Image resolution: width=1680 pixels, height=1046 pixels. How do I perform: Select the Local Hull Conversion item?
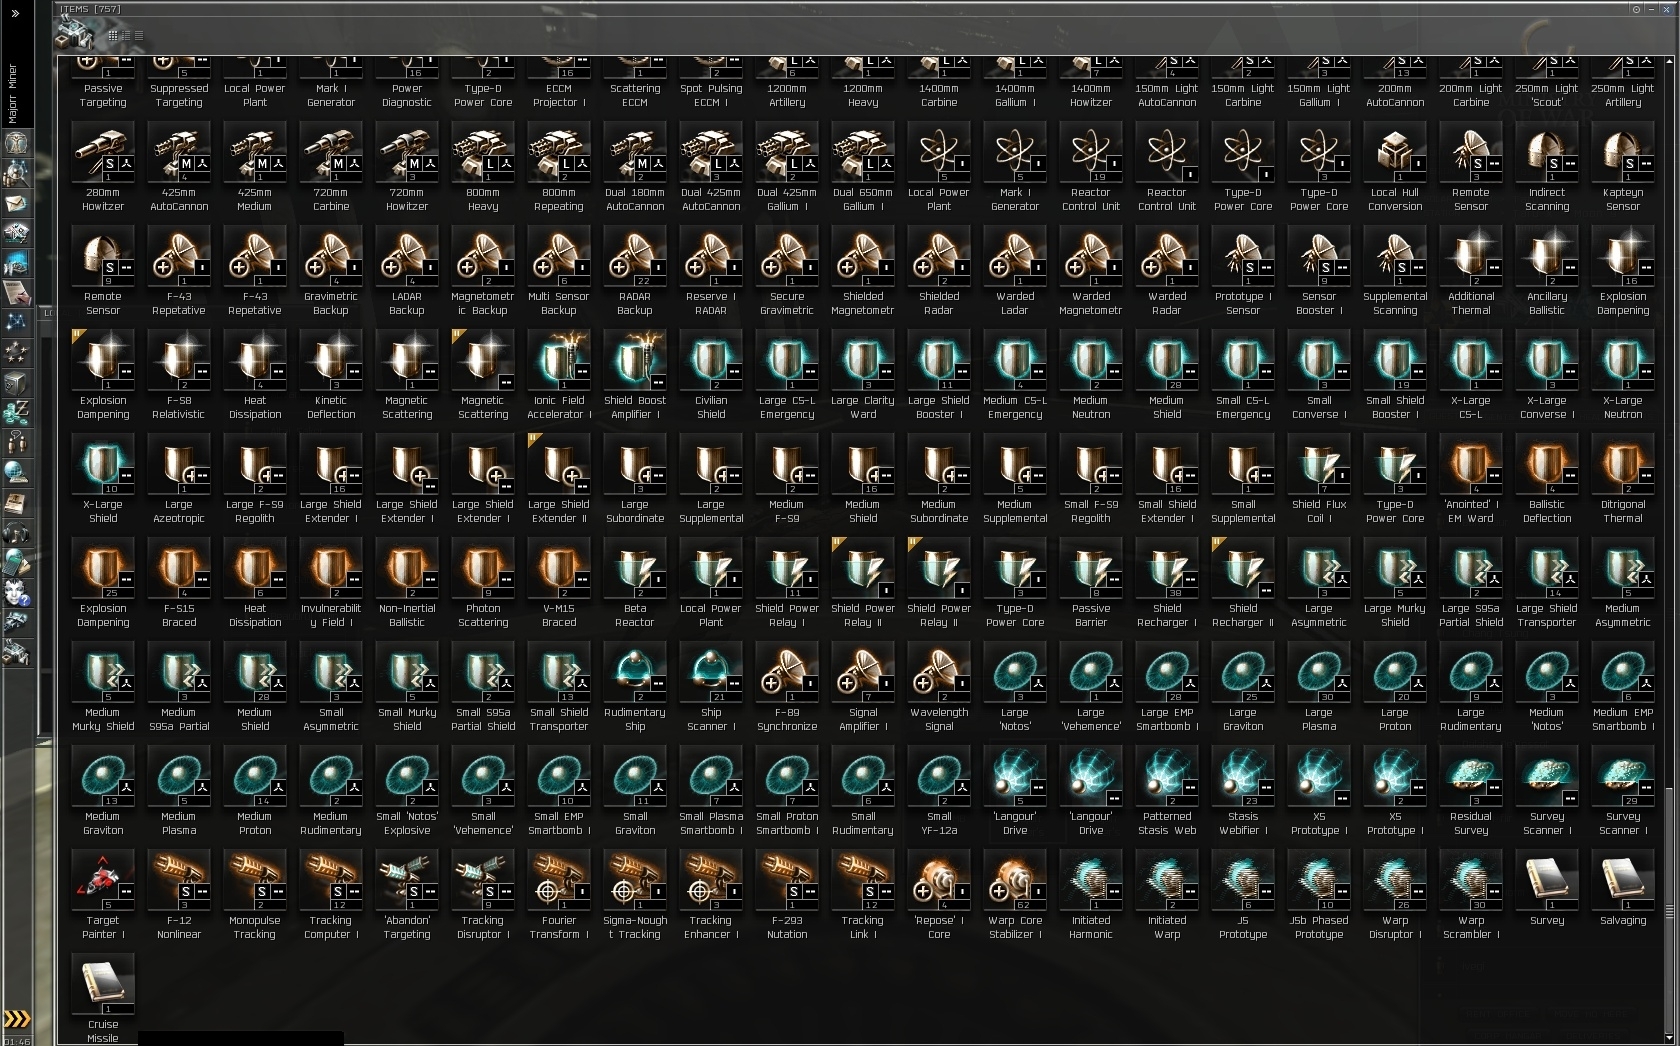tap(1395, 167)
